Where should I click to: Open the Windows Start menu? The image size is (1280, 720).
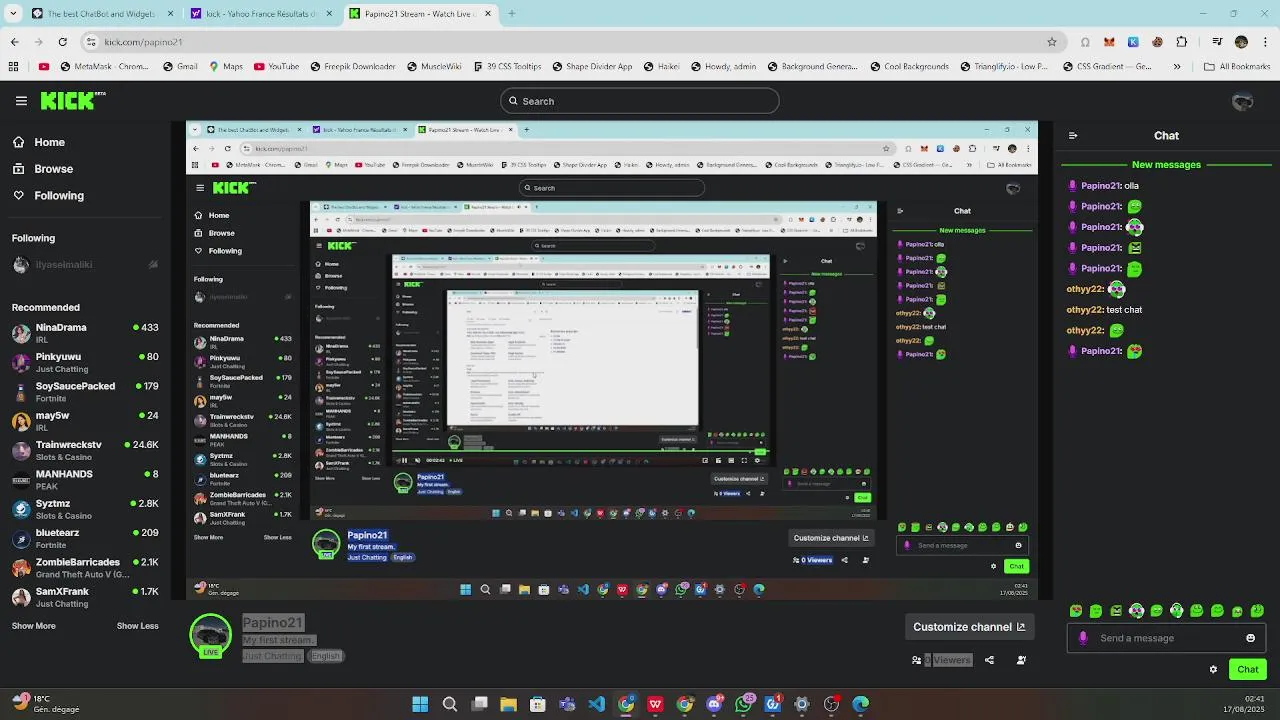tap(420, 704)
